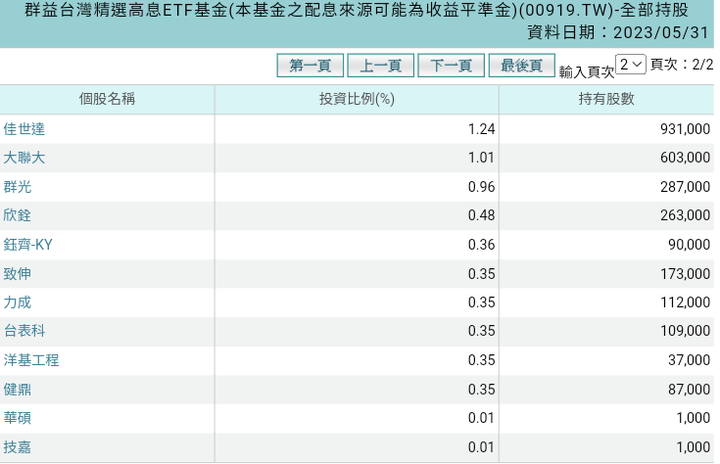Click the 持有股數 column header
The image size is (720, 464).
click(606, 99)
